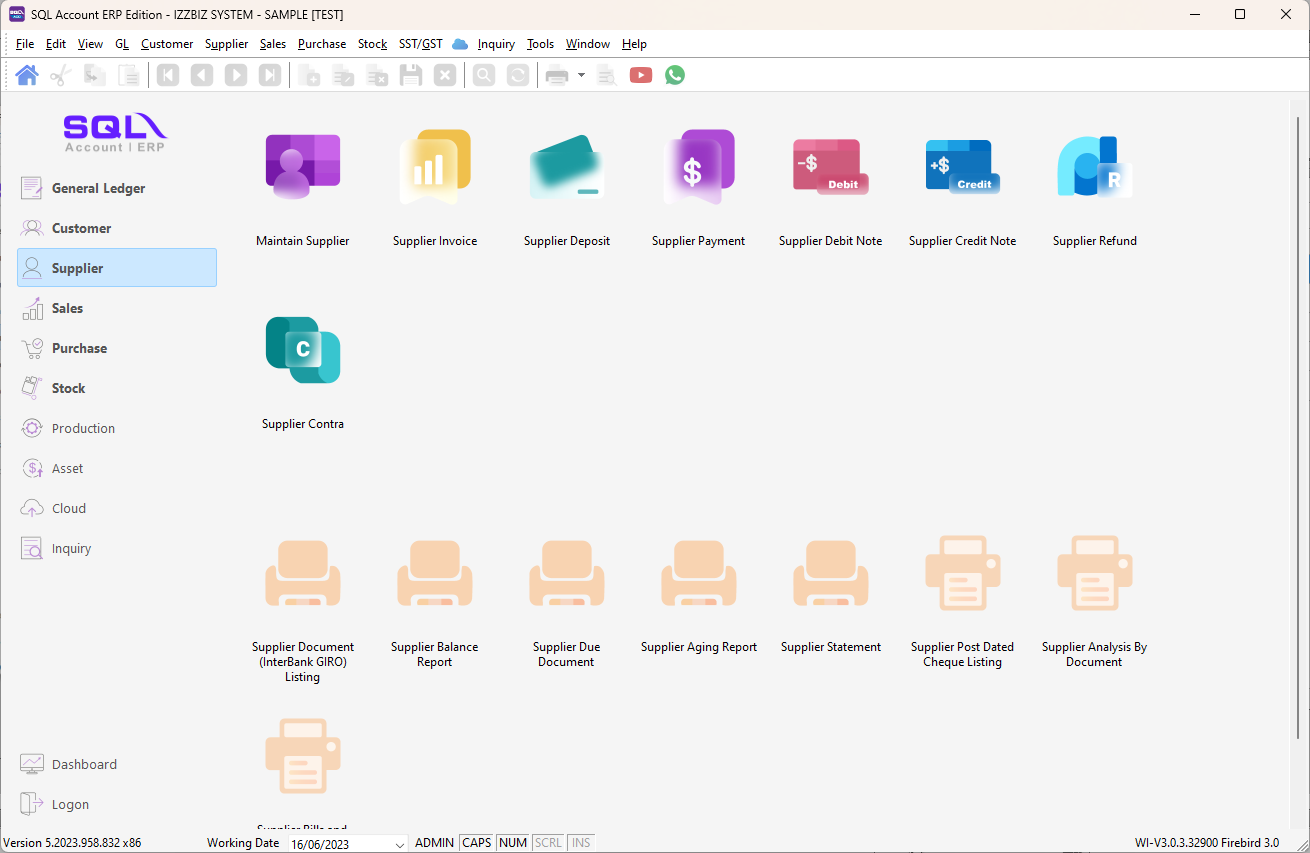This screenshot has width=1310, height=853.
Task: Open Supplier Due Document report
Action: point(567,573)
